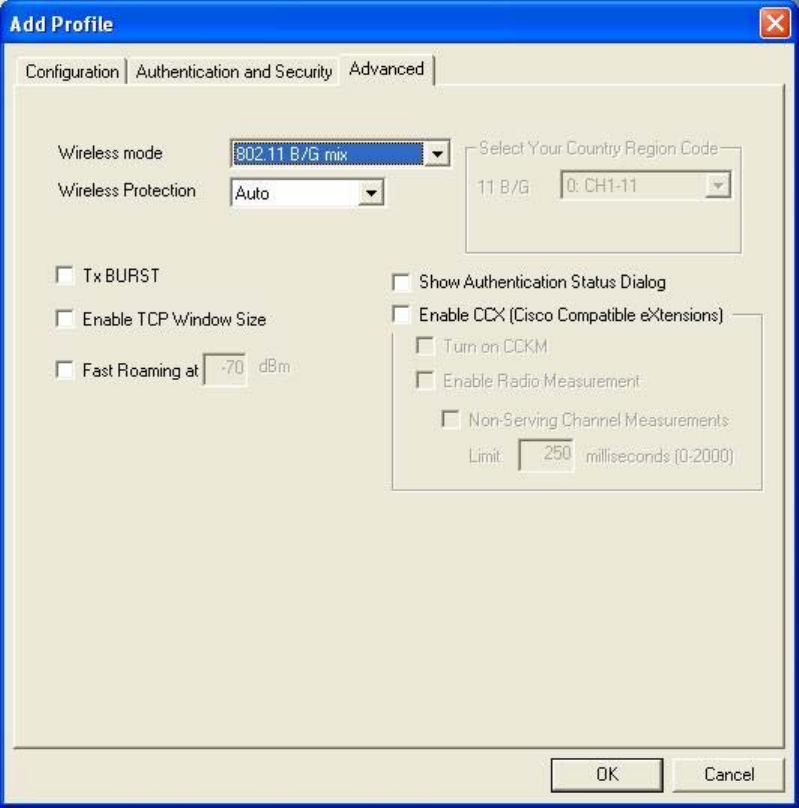Toggle Turn on CCKM checkbox
This screenshot has width=799, height=808.
pos(425,347)
